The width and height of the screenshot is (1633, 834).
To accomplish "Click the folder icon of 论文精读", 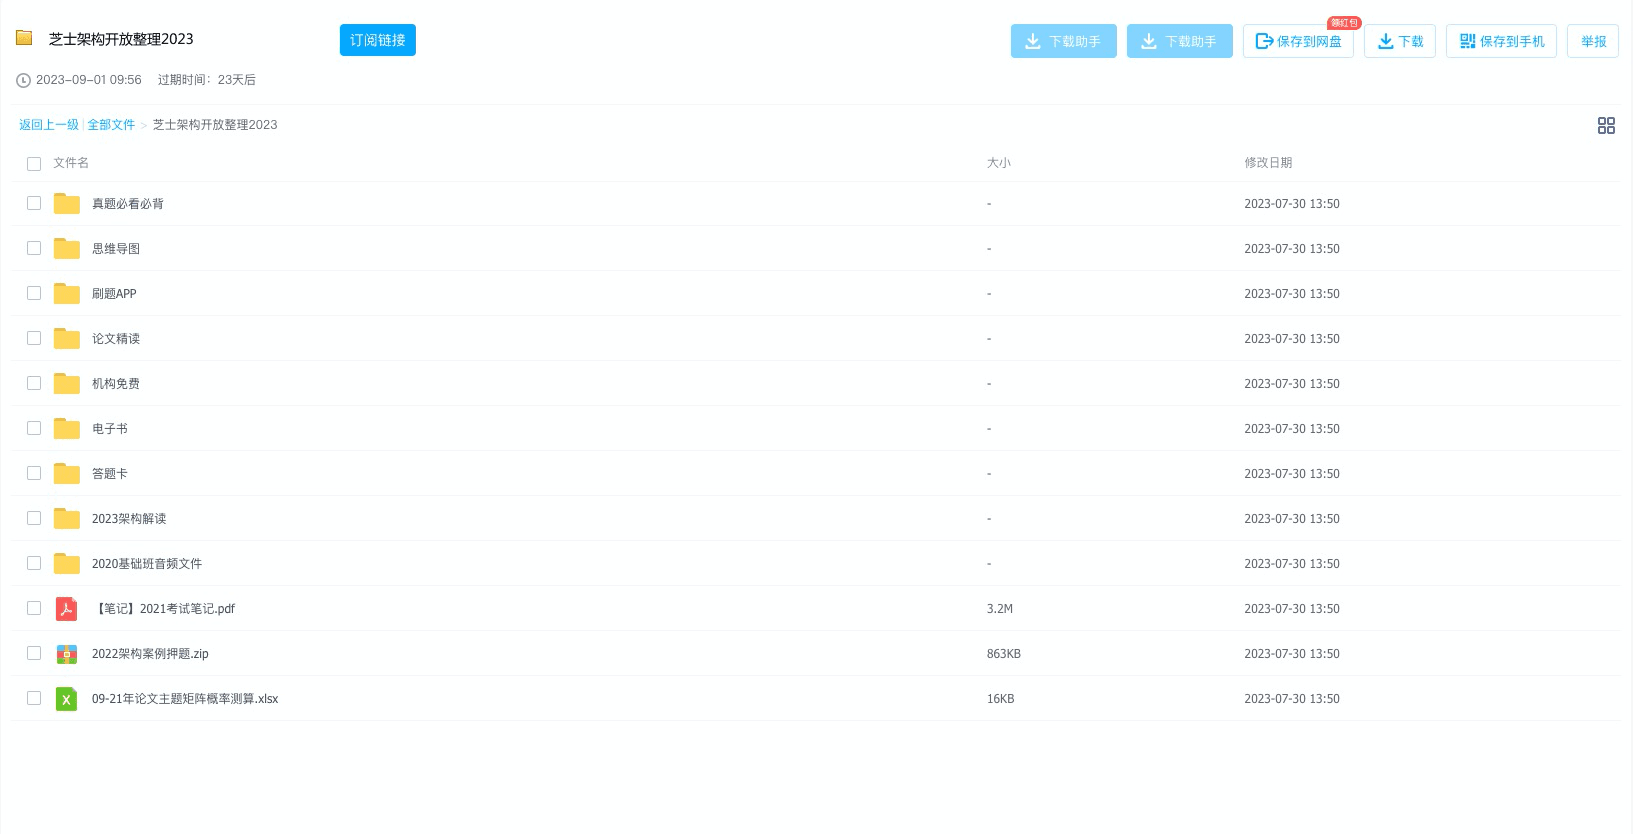I will 67,339.
